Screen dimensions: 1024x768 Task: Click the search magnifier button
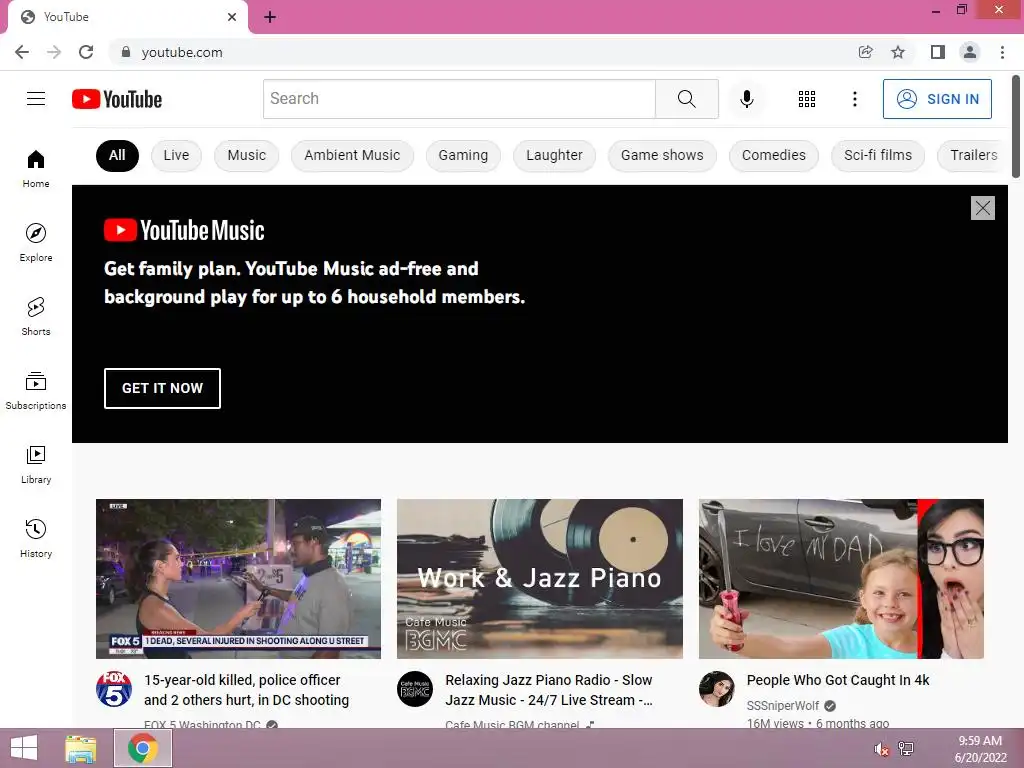pos(686,99)
